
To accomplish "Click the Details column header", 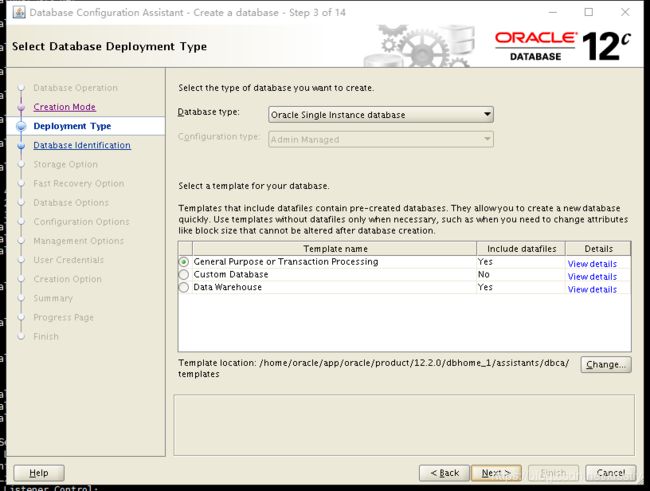I will (598, 248).
